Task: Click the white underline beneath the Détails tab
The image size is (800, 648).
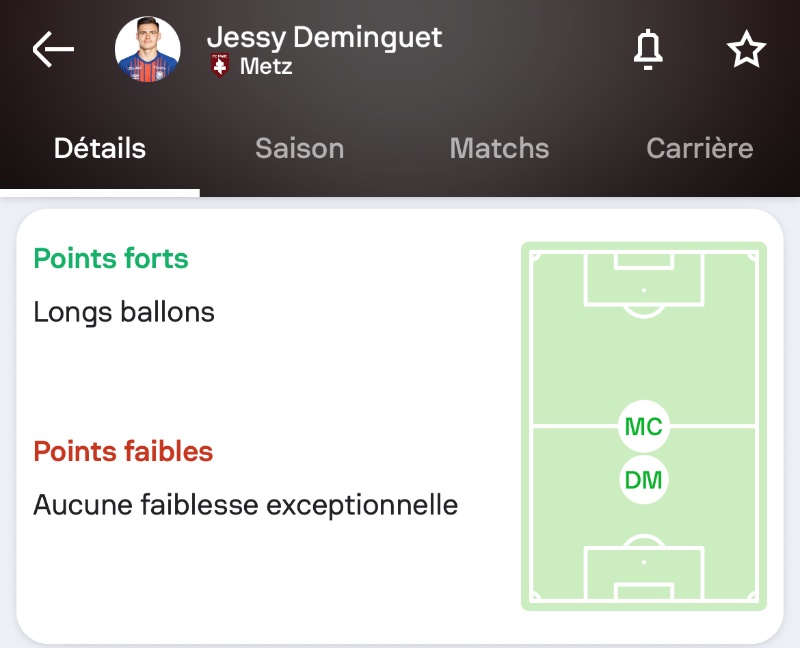Action: point(100,193)
